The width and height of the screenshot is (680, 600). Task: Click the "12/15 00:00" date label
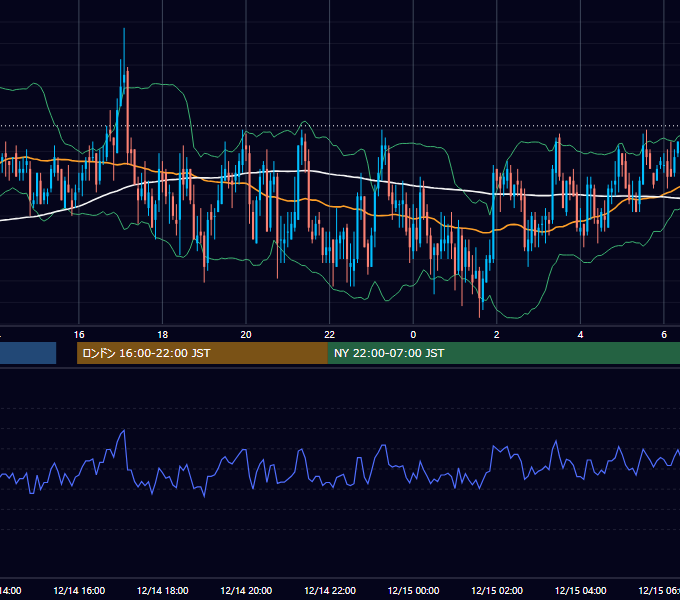413,590
